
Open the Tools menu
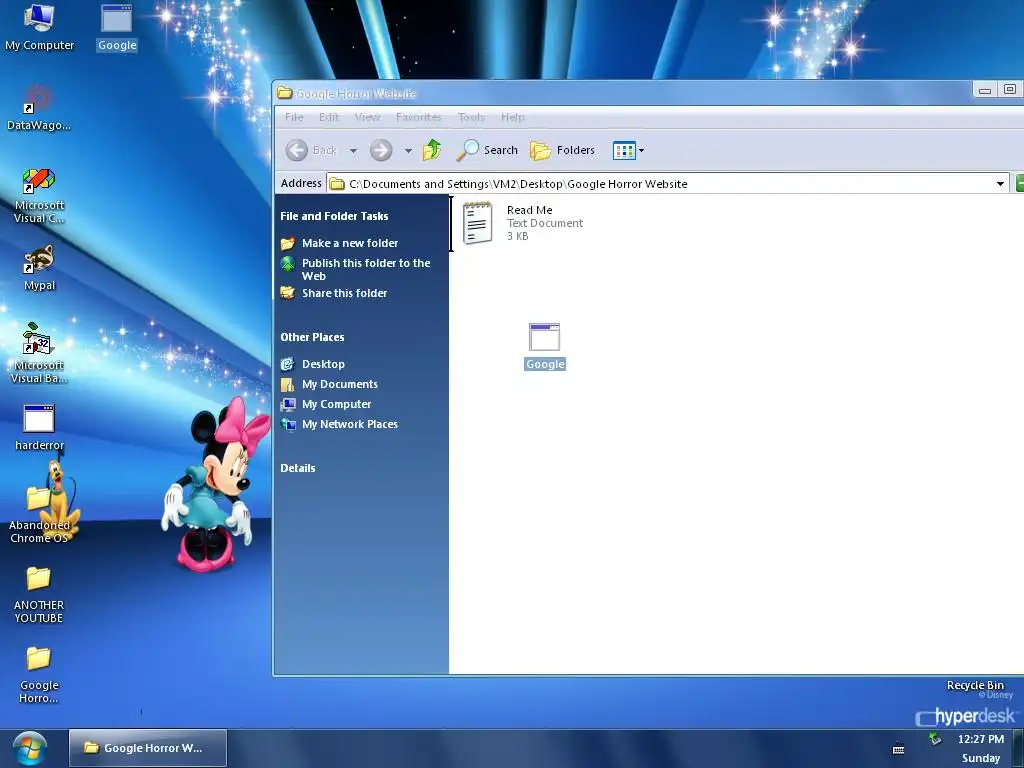click(x=471, y=117)
